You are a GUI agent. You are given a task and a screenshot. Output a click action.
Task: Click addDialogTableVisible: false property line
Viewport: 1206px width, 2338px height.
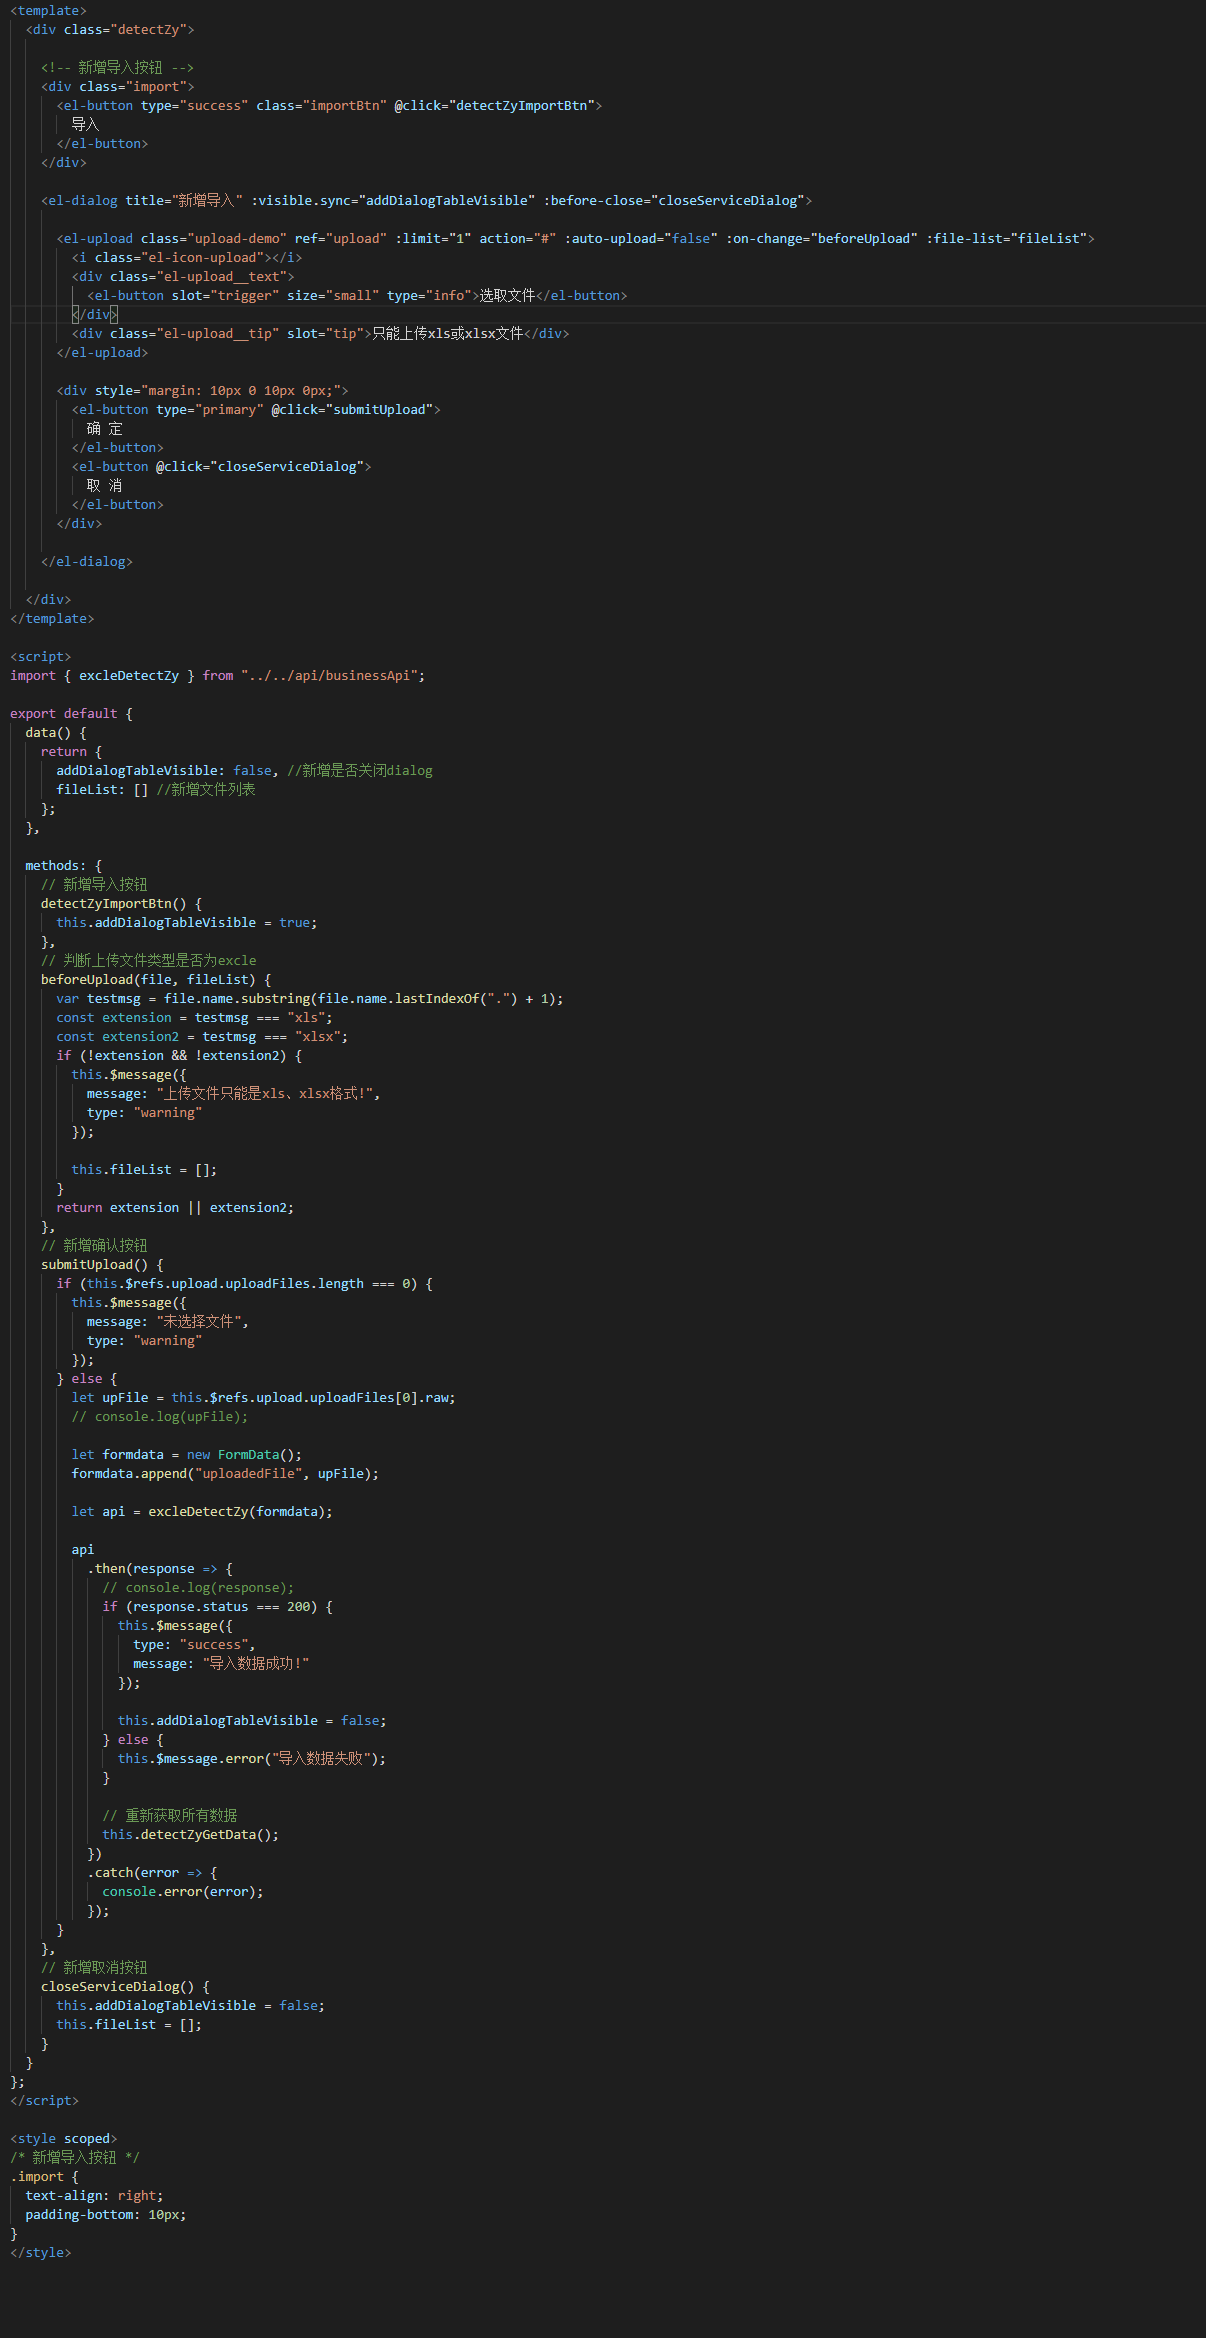coord(244,770)
